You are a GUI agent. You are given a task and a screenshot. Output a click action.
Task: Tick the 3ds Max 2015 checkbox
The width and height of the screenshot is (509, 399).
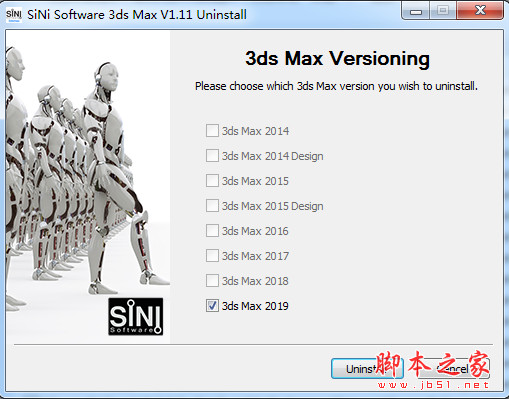tap(212, 181)
